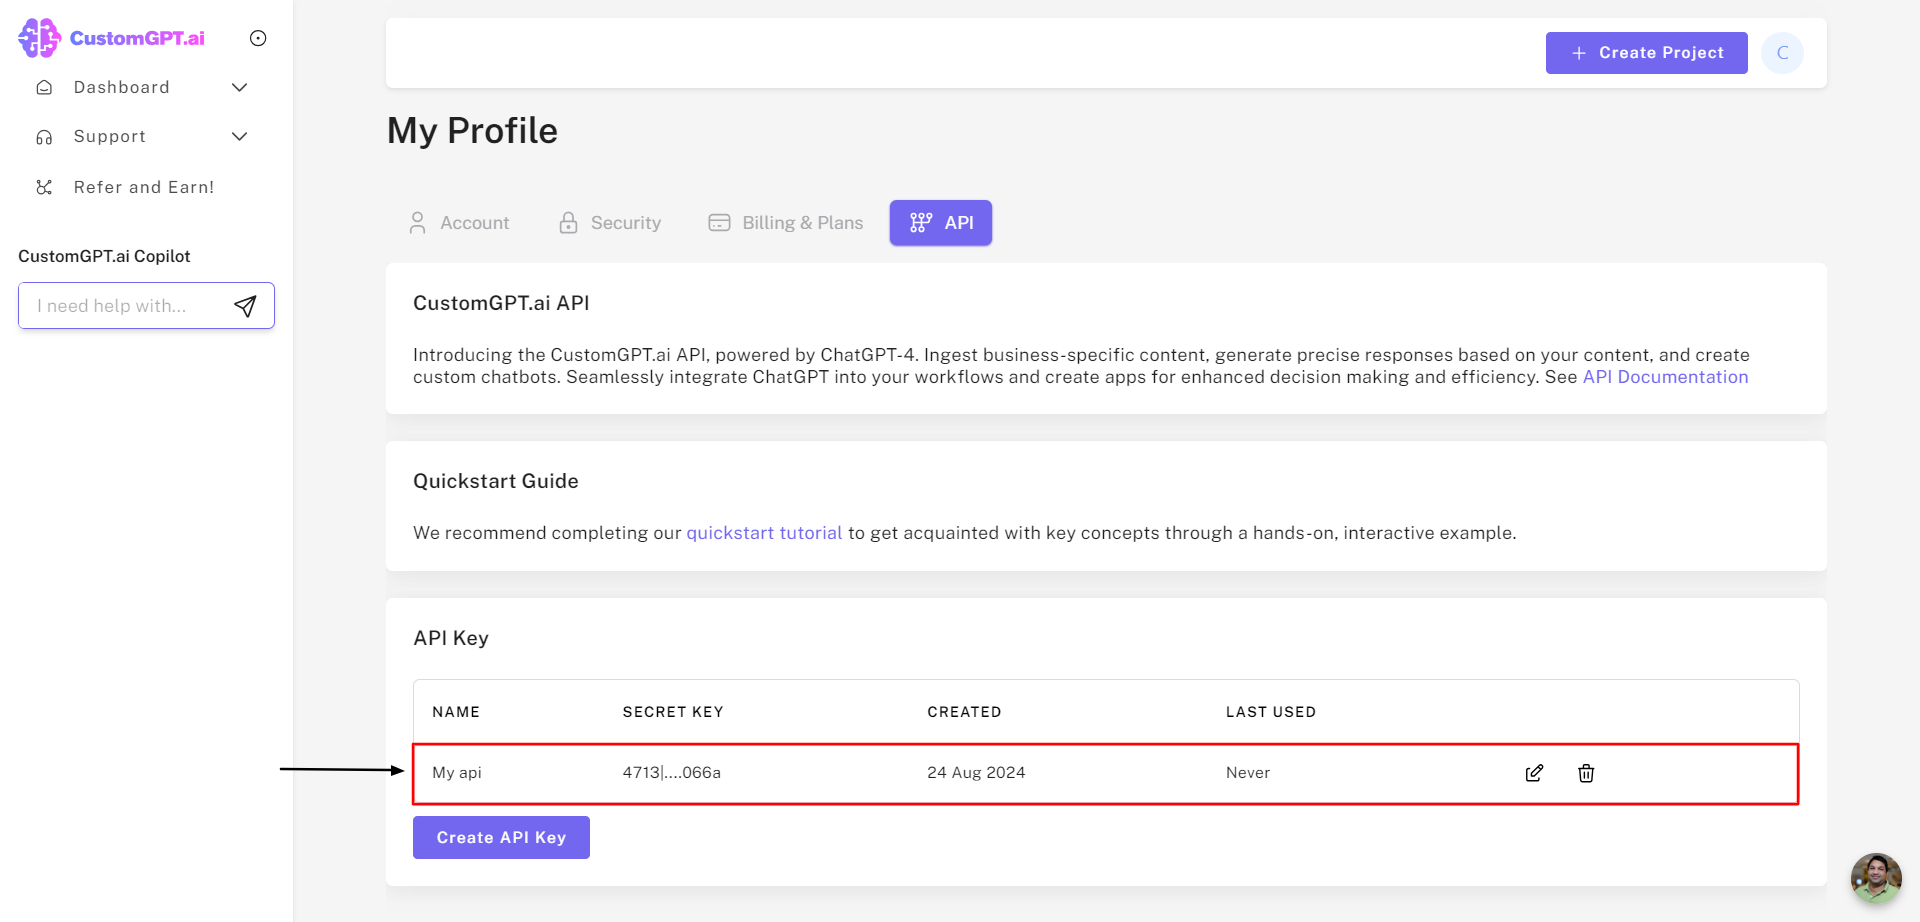Open the API Documentation link

click(x=1665, y=377)
